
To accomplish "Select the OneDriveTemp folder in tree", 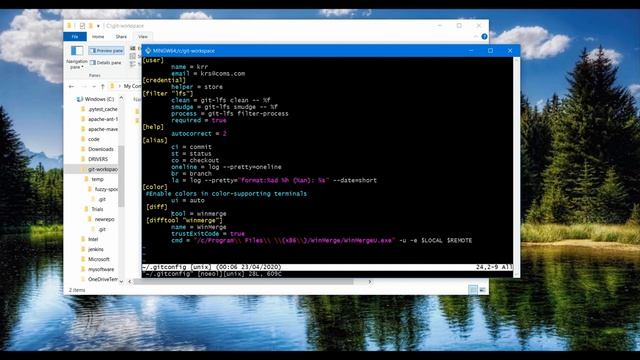I will click(x=100, y=279).
